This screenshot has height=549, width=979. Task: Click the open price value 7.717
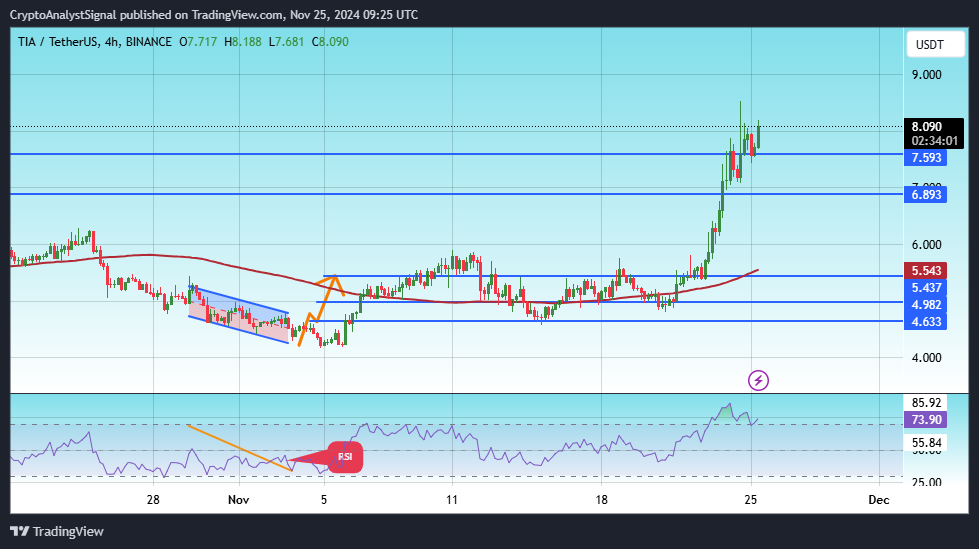point(202,42)
